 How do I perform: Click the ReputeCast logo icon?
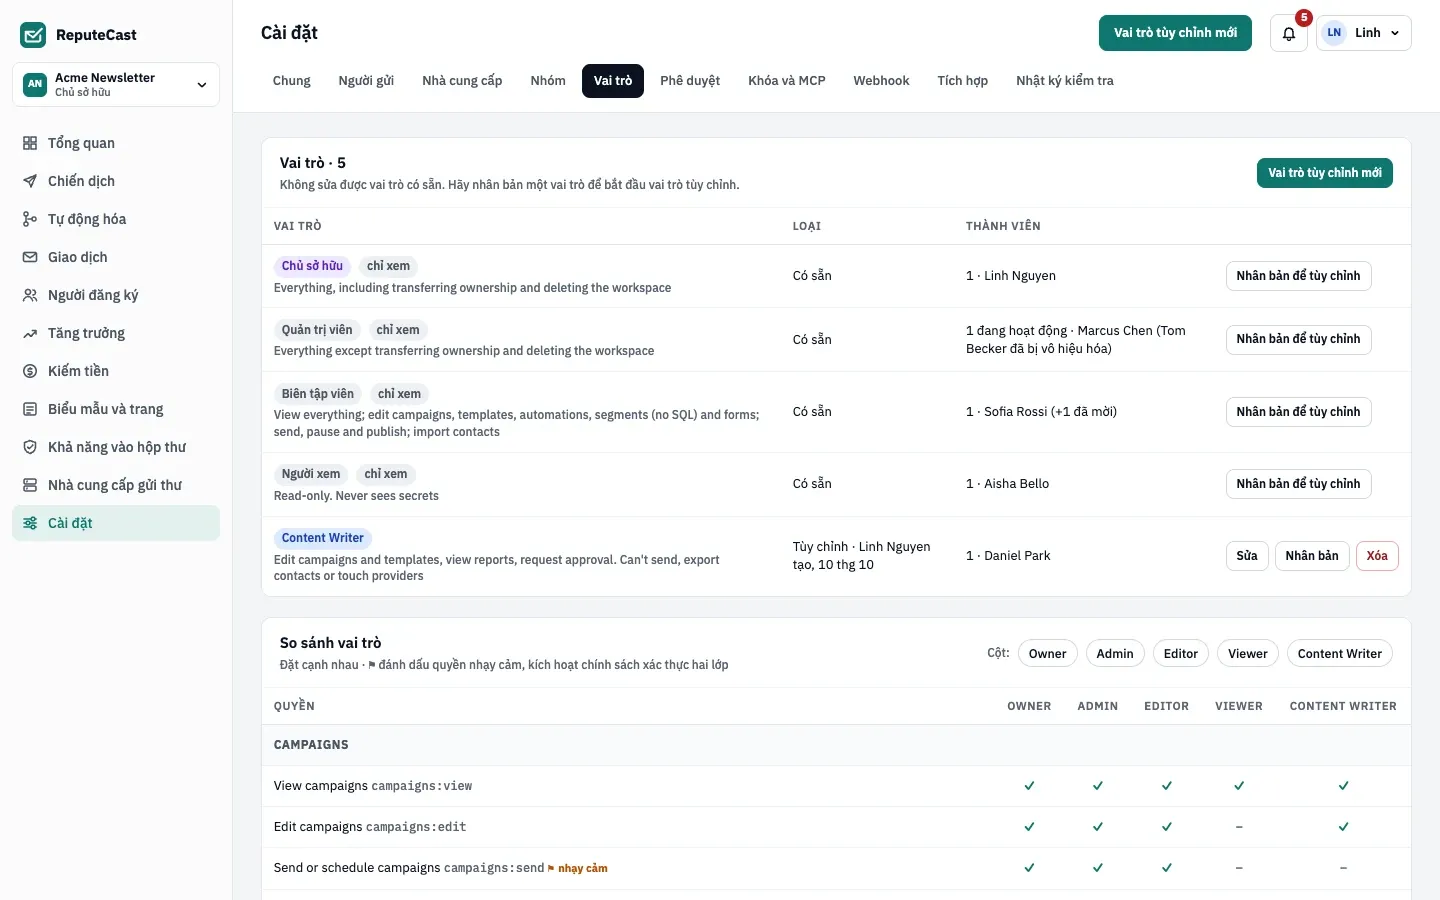[x=33, y=35]
